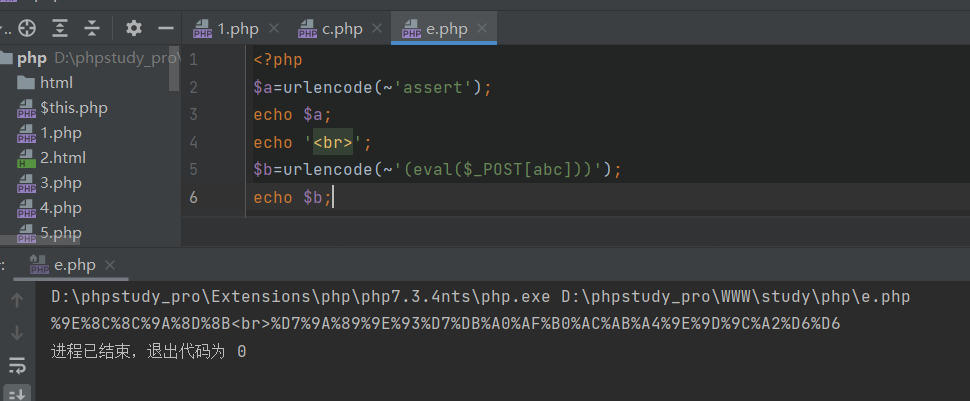Click gutter line number 6
Viewport: 970px width, 401px height.
(194, 197)
